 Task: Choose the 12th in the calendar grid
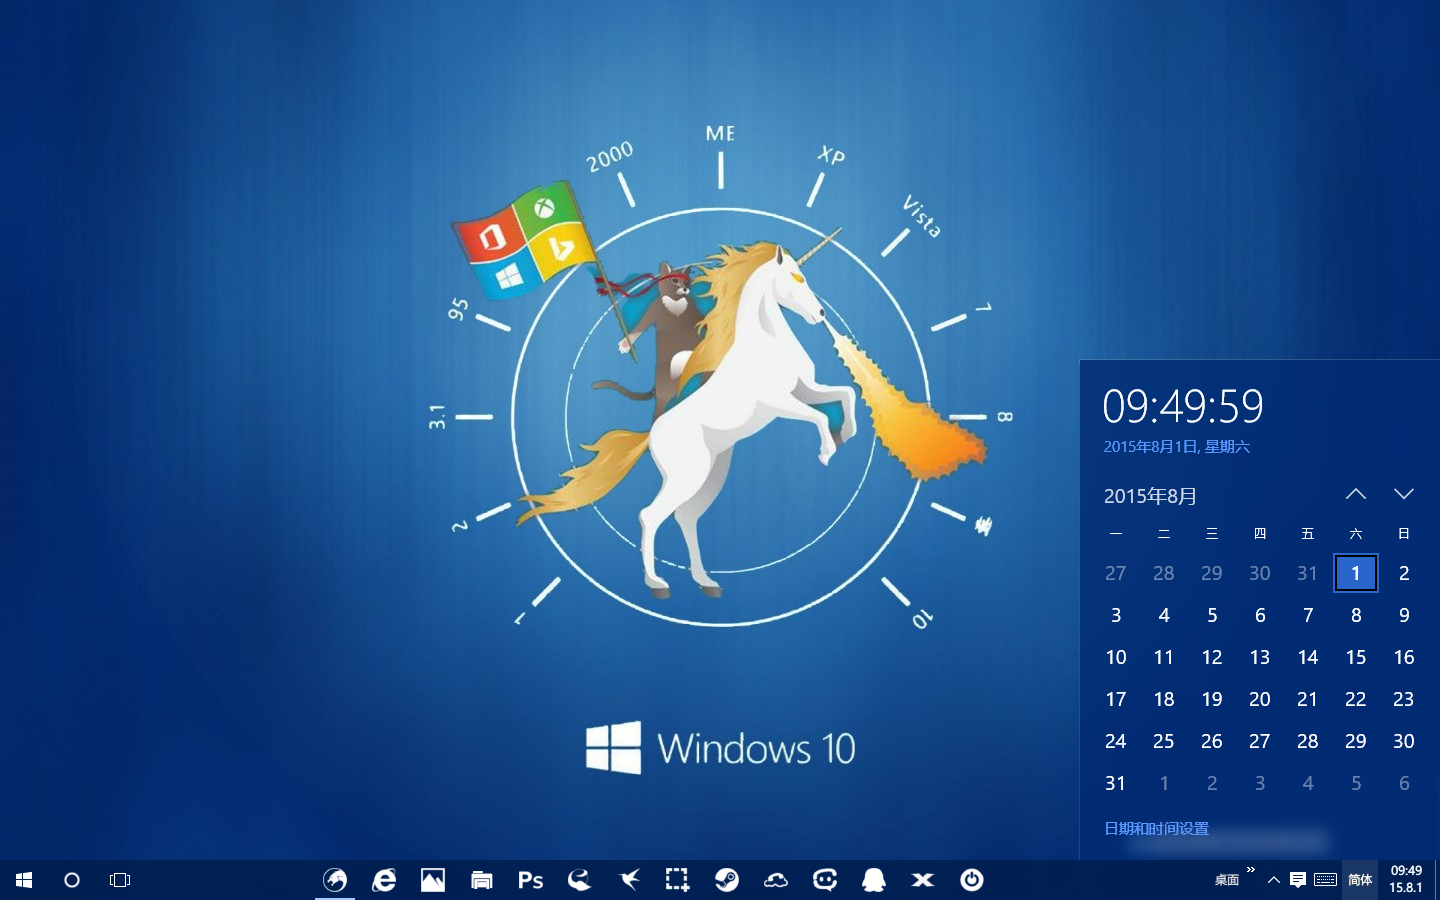pos(1212,657)
